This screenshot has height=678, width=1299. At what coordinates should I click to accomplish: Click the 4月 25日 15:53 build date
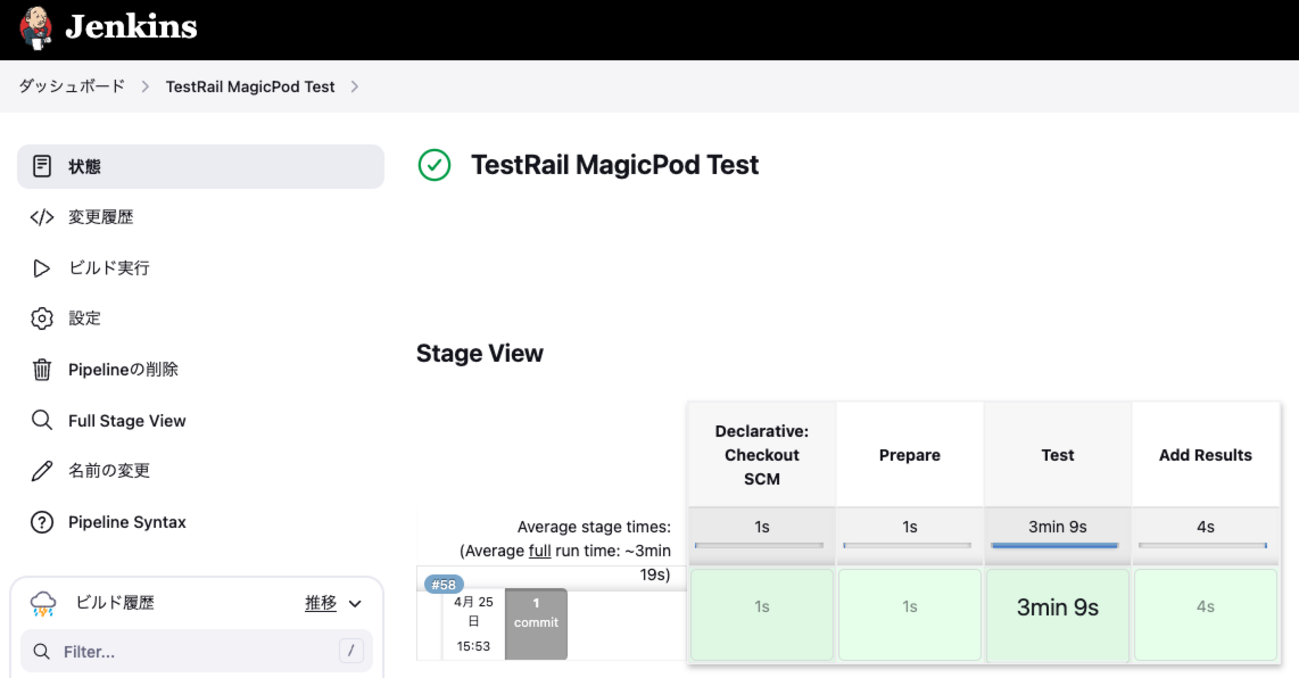473,624
